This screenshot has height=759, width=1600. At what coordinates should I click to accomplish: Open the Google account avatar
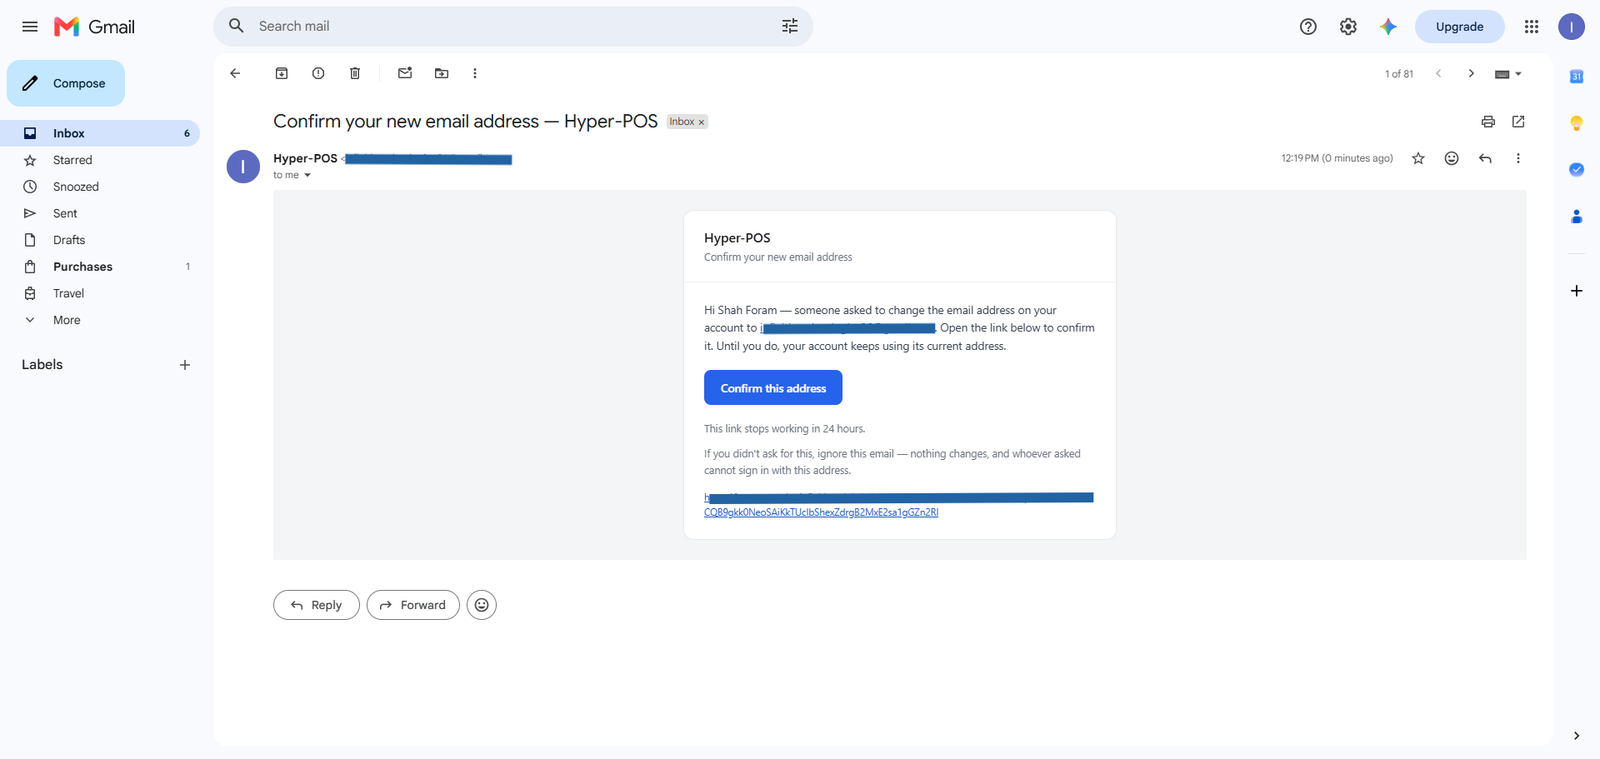(1571, 27)
